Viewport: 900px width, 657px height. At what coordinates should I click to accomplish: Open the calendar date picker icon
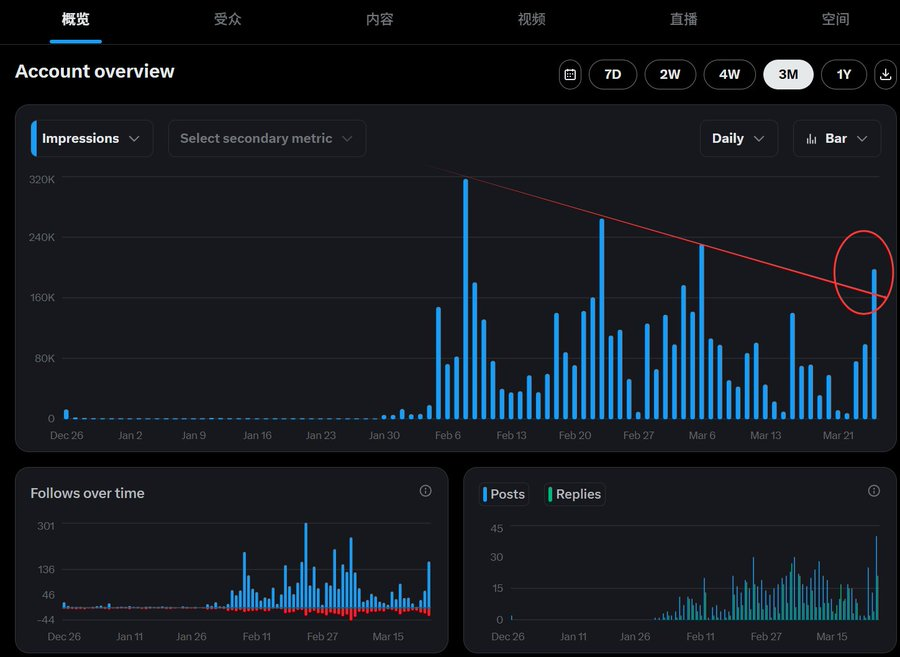(569, 74)
